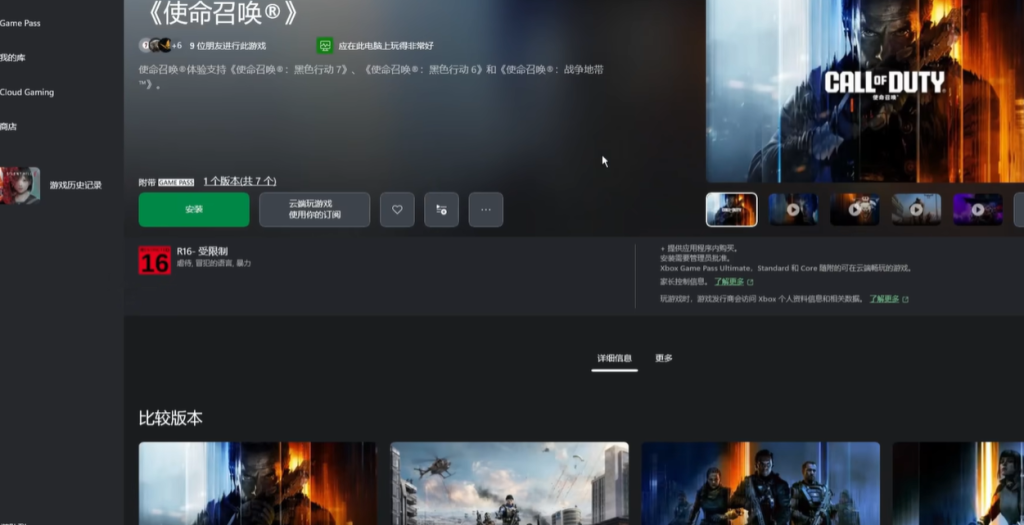Click the red R16 age rating badge
Image resolution: width=1024 pixels, height=525 pixels.
coord(154,259)
